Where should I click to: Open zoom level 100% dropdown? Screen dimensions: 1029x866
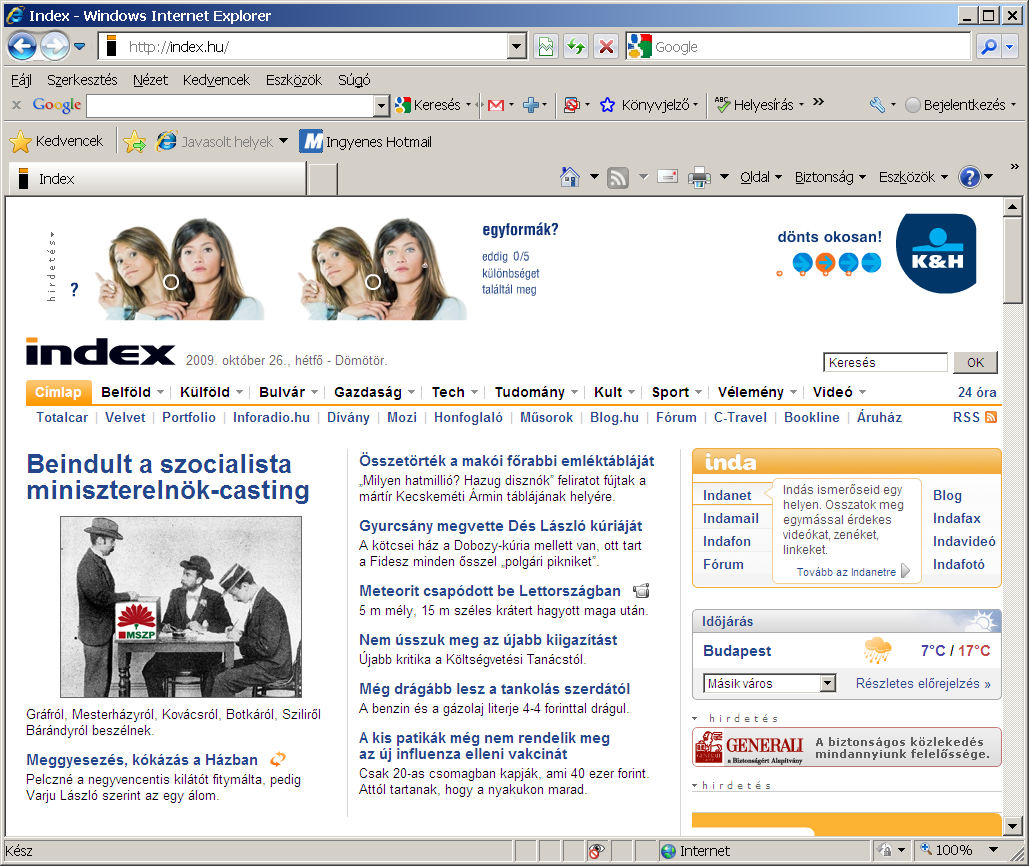tap(994, 850)
